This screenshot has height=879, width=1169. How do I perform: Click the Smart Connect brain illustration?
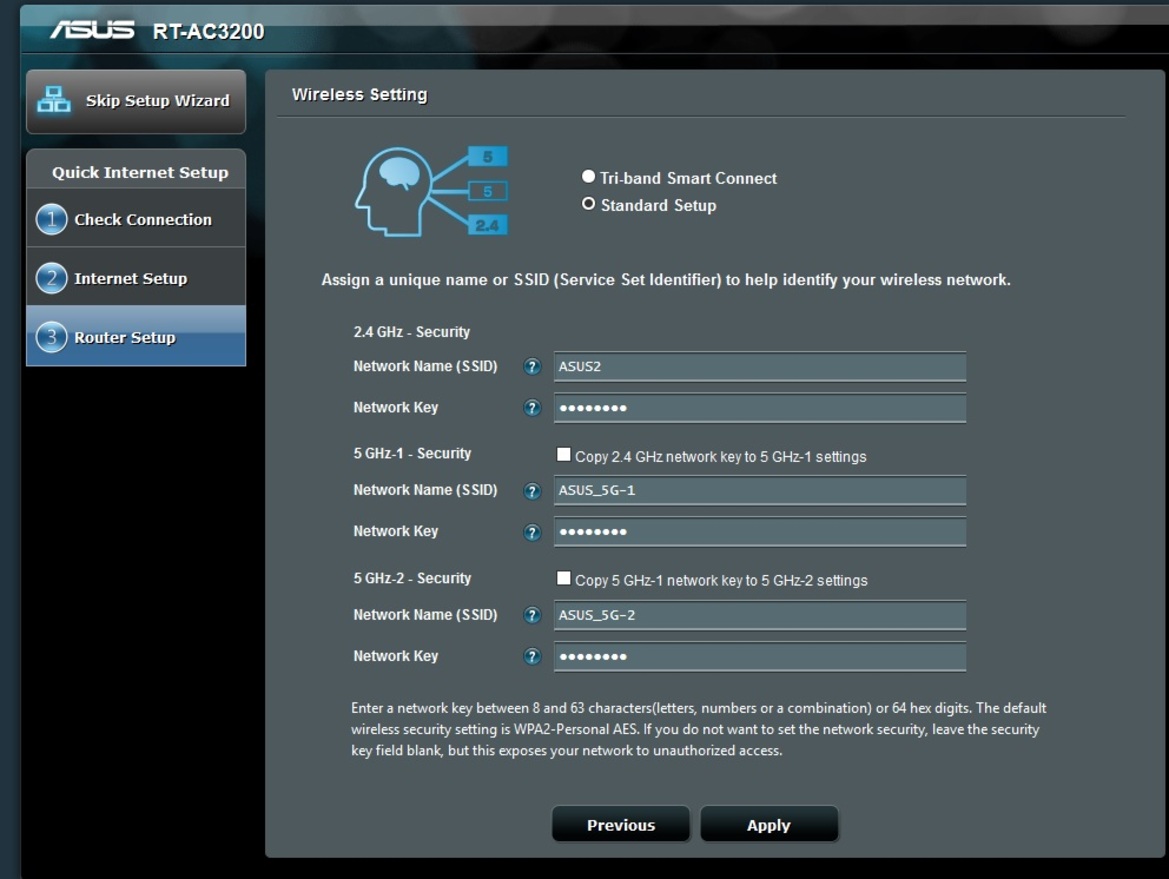click(x=432, y=191)
